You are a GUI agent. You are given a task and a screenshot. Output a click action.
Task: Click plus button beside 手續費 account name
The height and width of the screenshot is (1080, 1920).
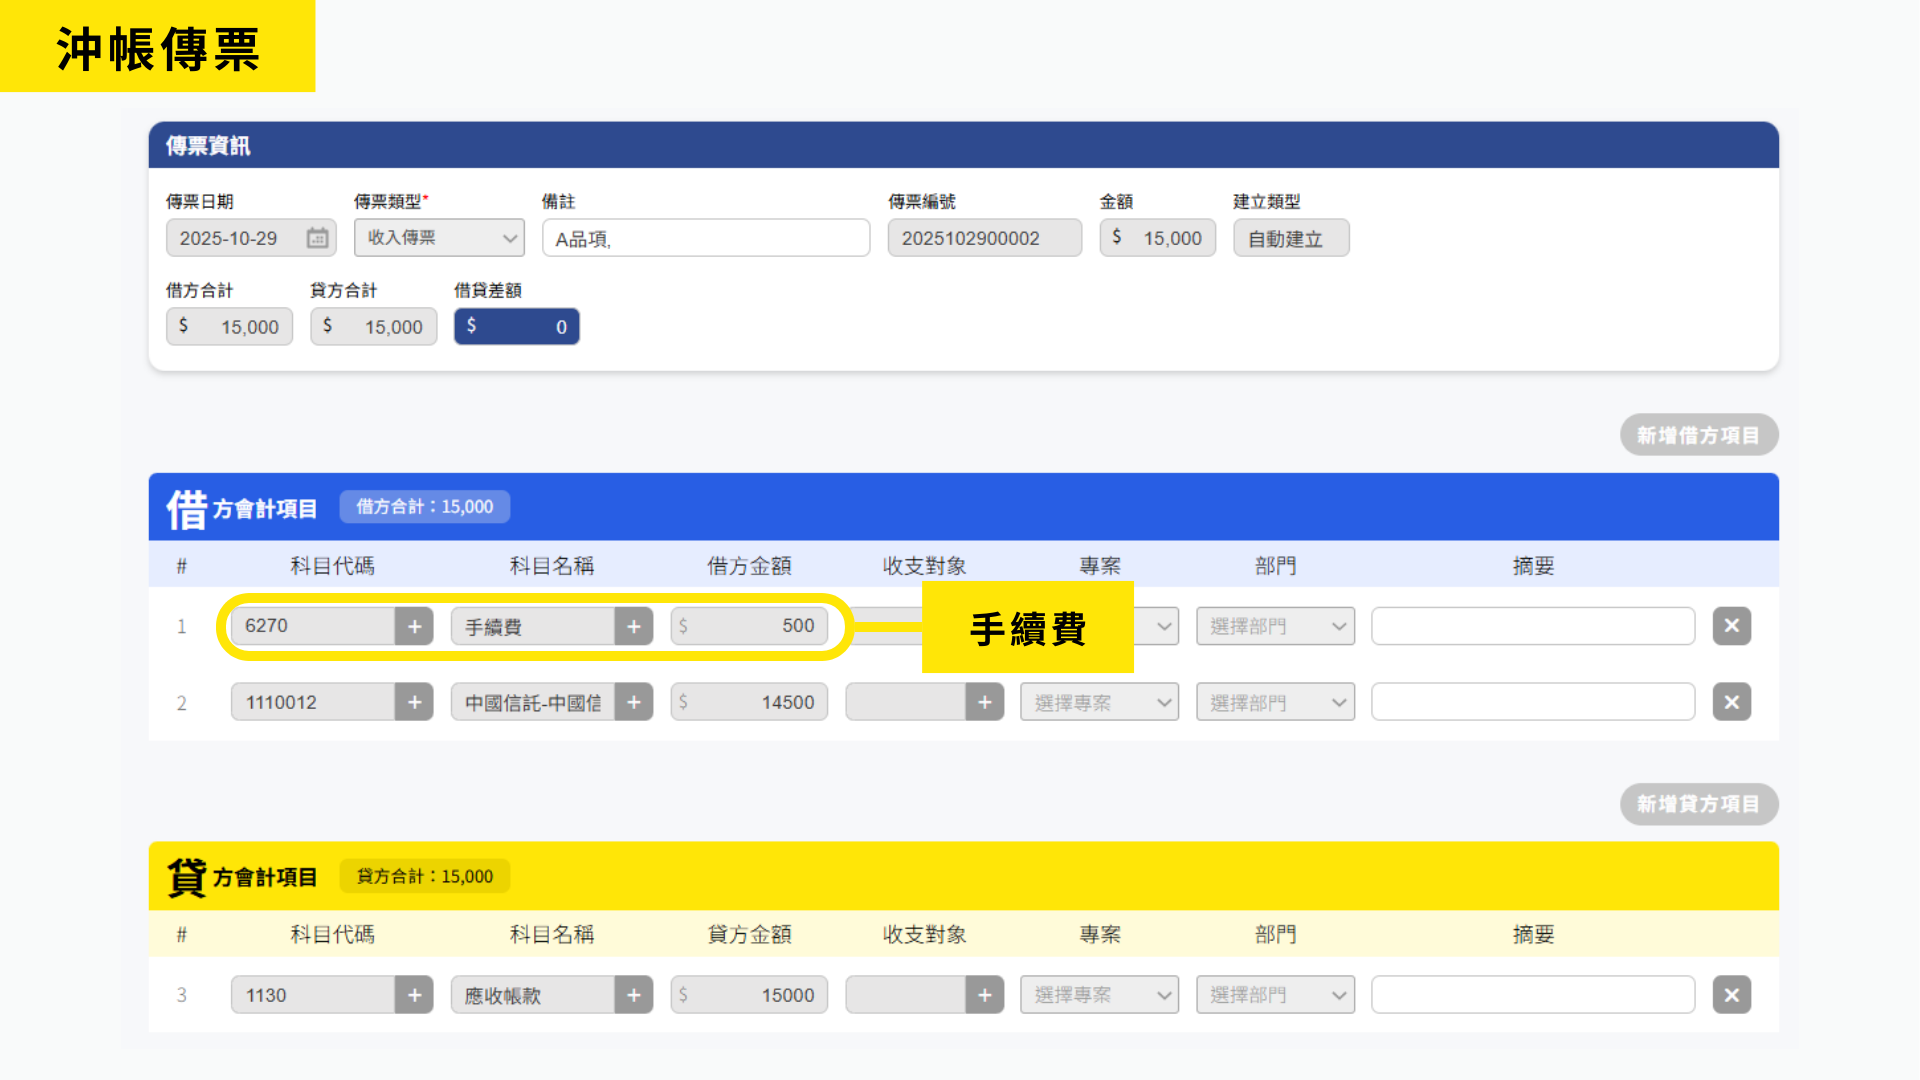(x=633, y=626)
